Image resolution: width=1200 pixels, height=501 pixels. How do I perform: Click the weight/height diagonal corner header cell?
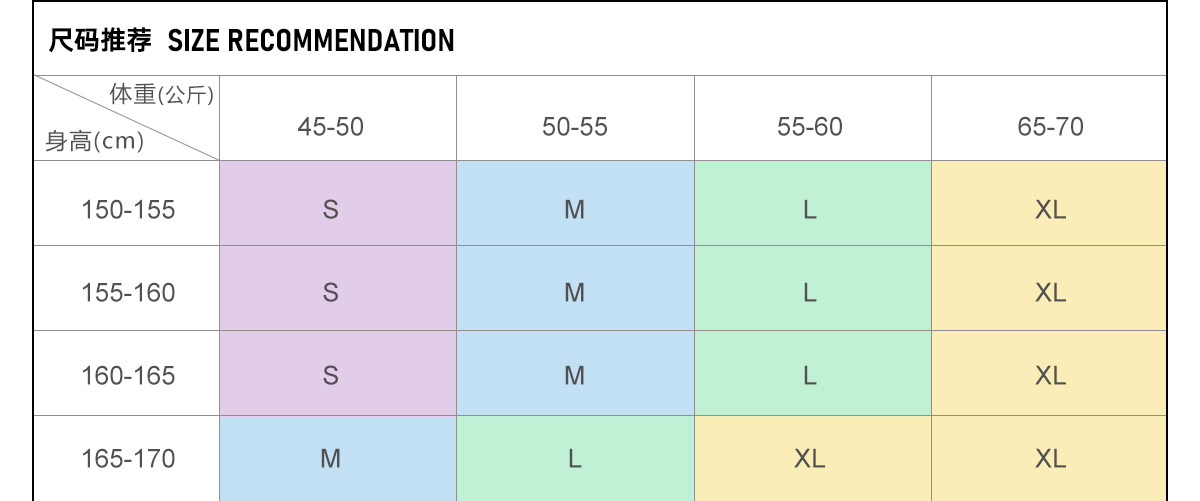[128, 119]
